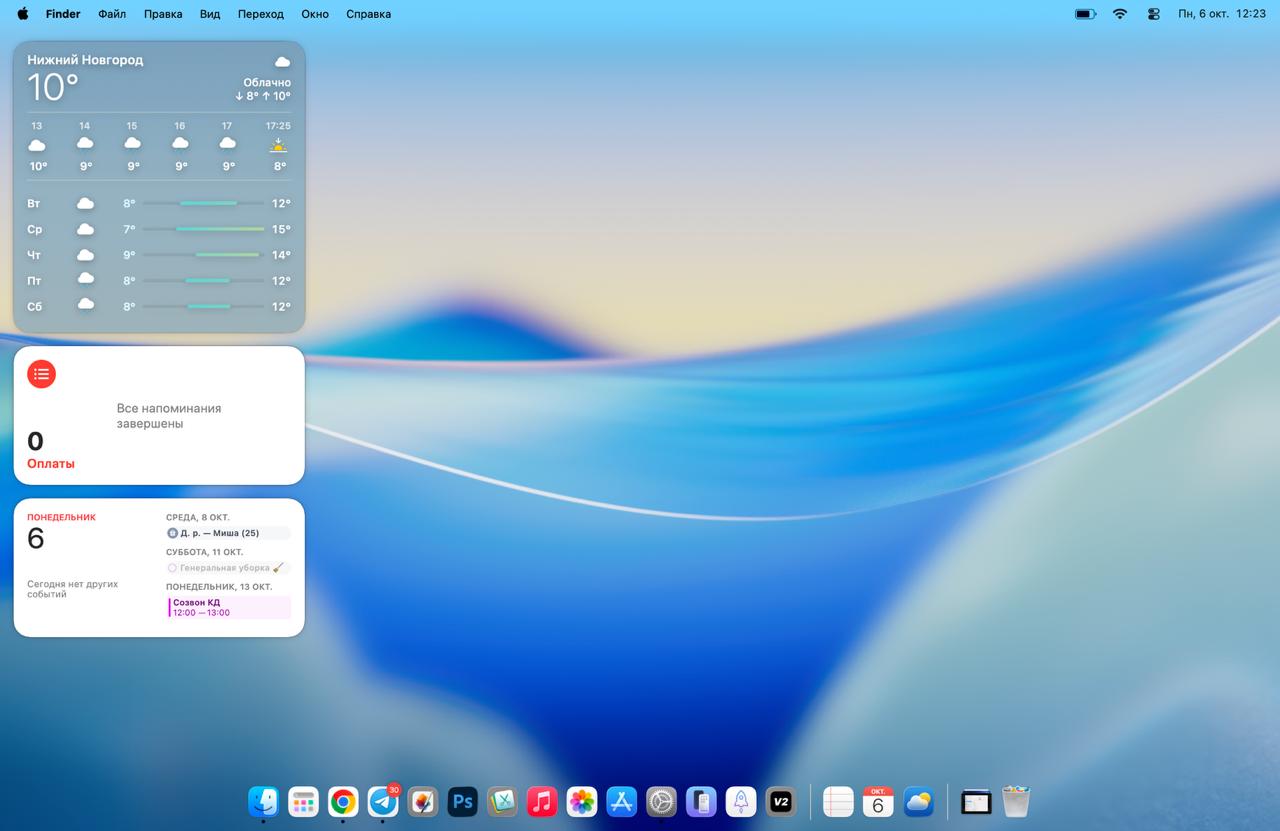The height and width of the screenshot is (831, 1280).
Task: Launch Photoshop from the Dock
Action: [x=462, y=802]
